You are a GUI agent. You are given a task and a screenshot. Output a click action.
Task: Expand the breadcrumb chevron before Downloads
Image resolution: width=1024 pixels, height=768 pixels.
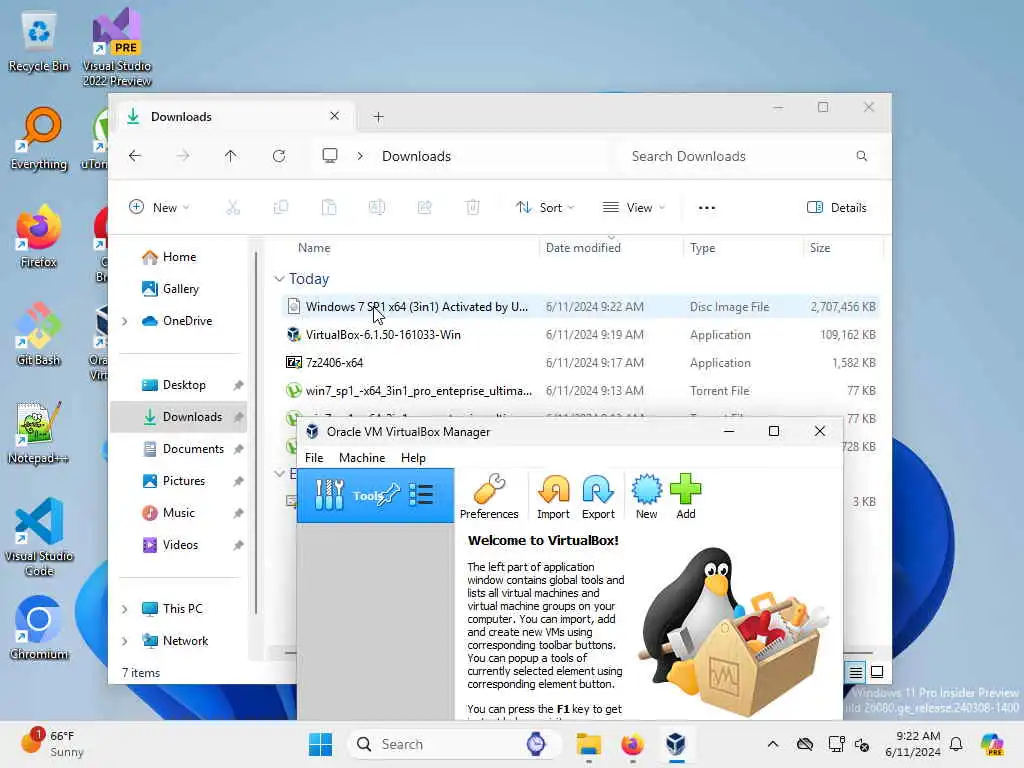click(x=360, y=156)
